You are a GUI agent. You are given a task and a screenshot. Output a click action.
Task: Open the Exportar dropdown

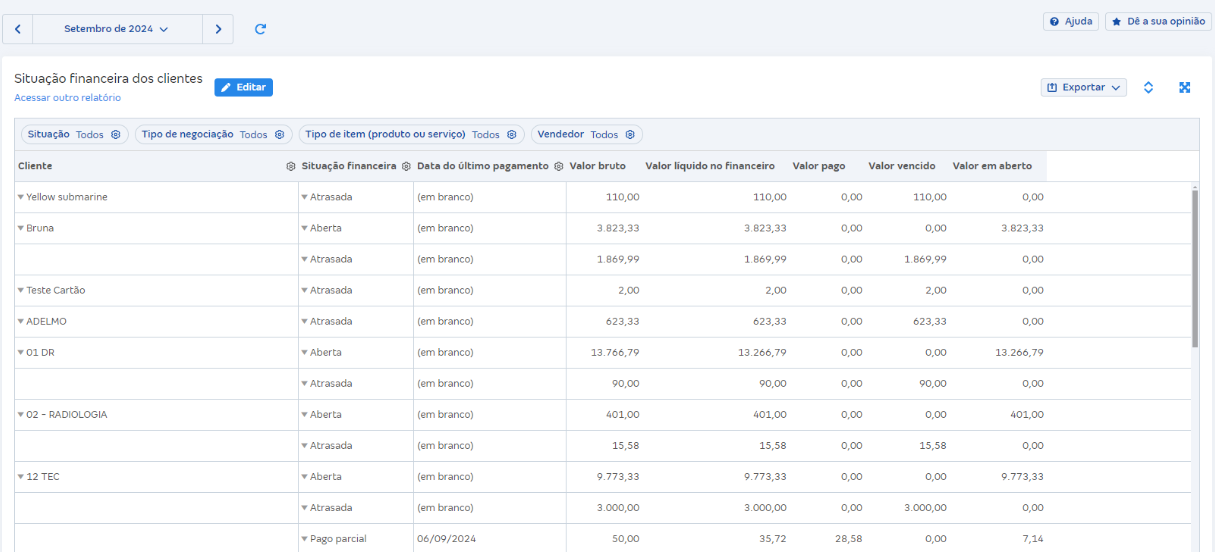[1083, 88]
